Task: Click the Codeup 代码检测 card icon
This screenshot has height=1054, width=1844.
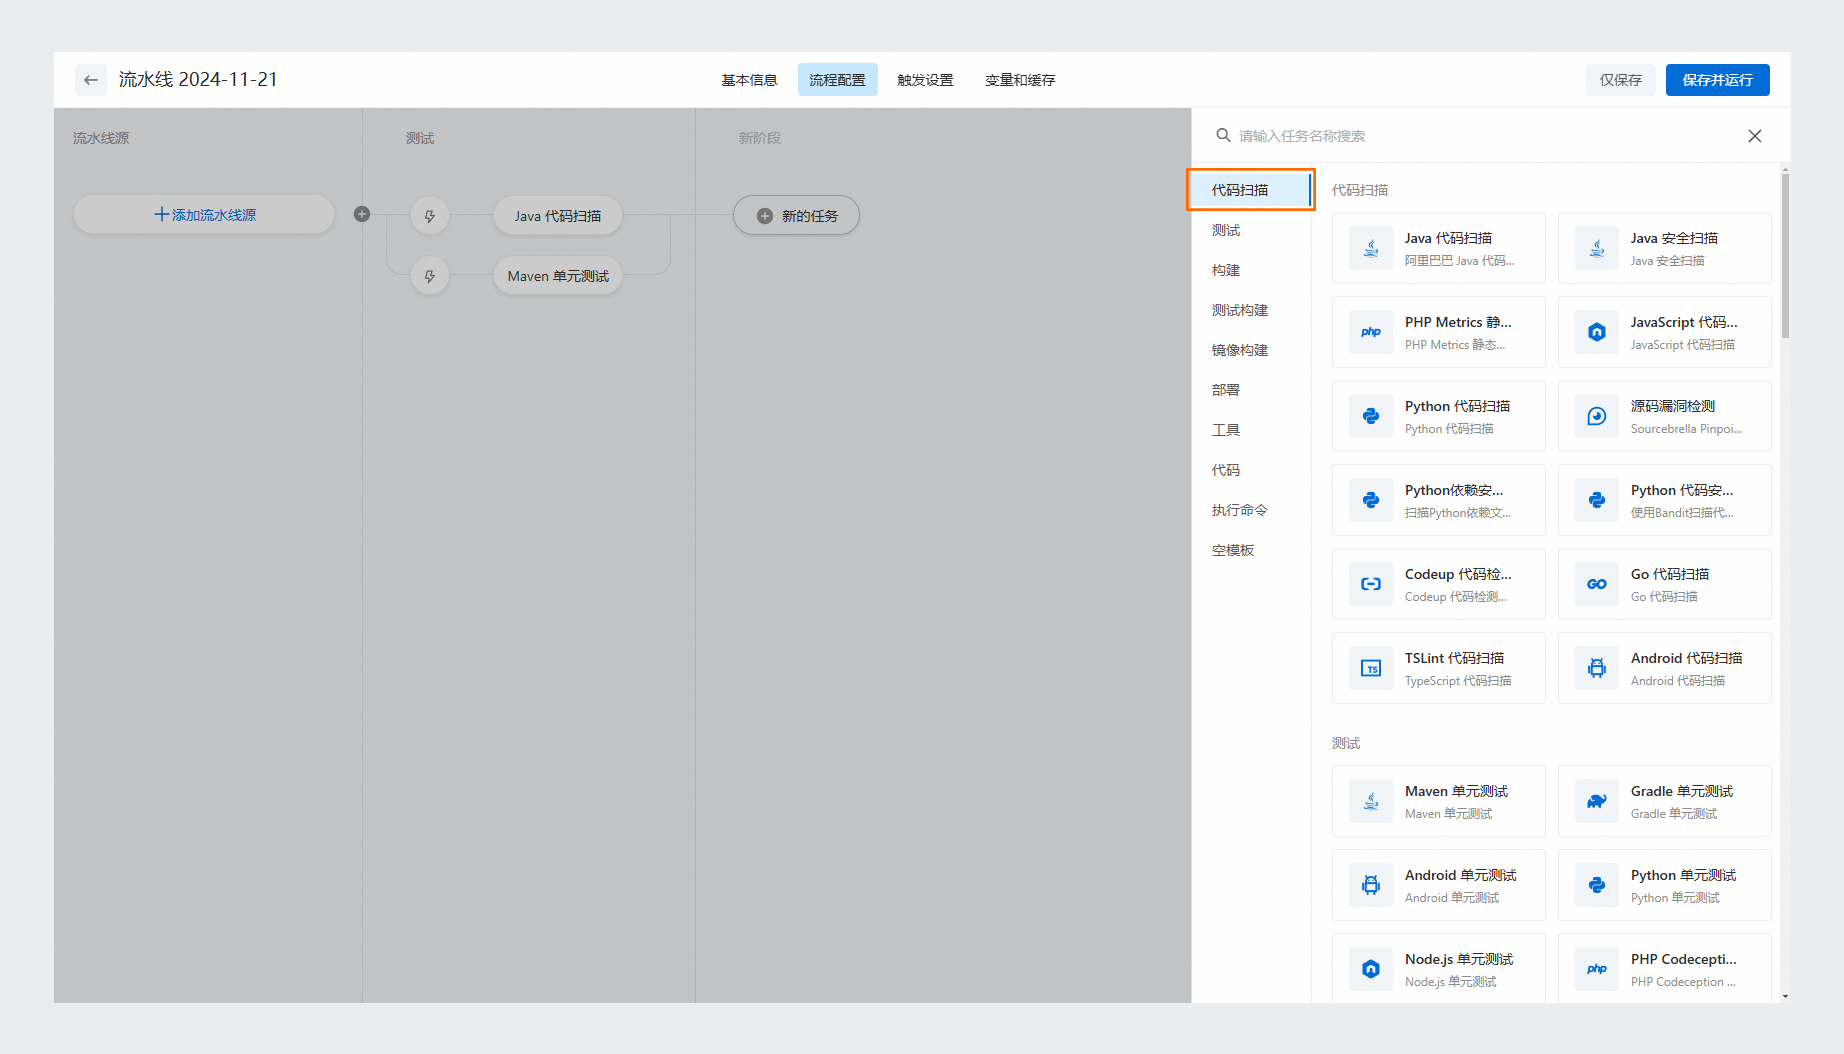Action: pyautogui.click(x=1371, y=584)
